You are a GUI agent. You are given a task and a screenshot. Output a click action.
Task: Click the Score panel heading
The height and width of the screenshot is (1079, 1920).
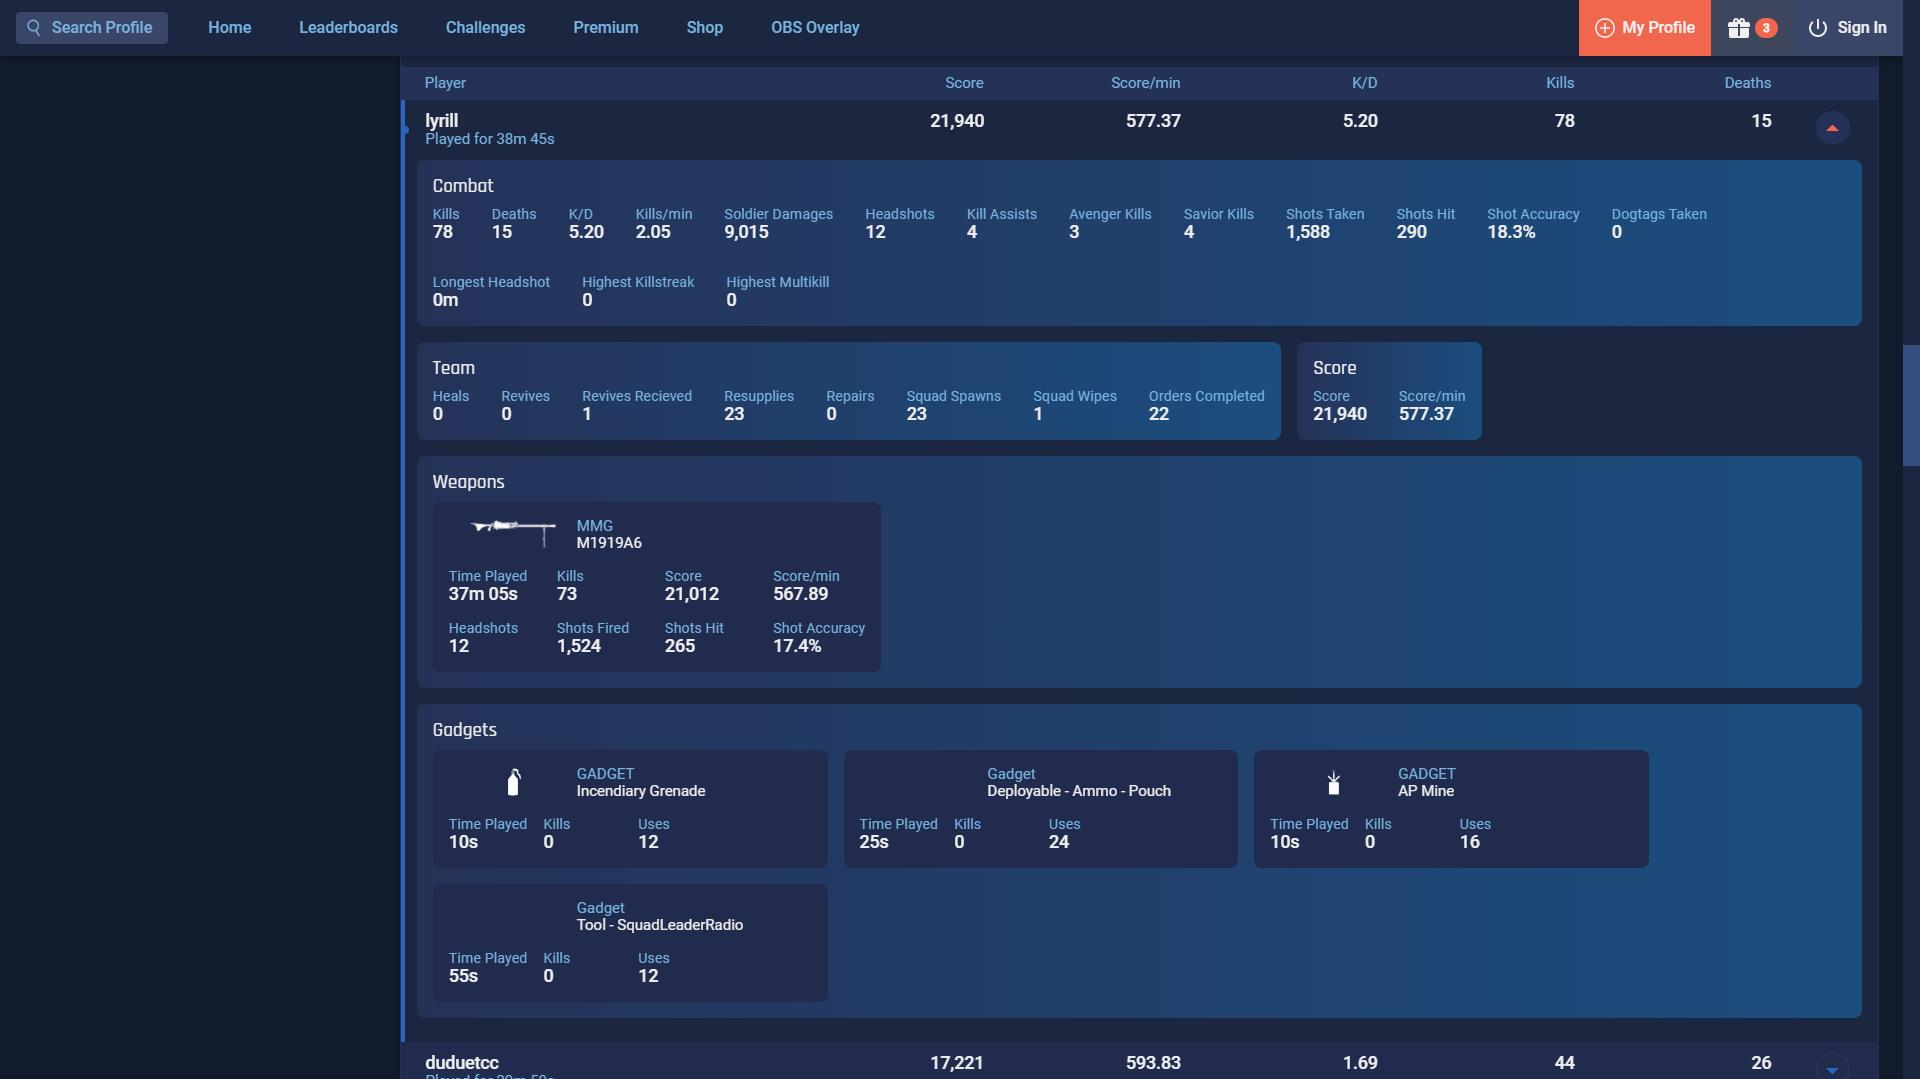pyautogui.click(x=1334, y=368)
